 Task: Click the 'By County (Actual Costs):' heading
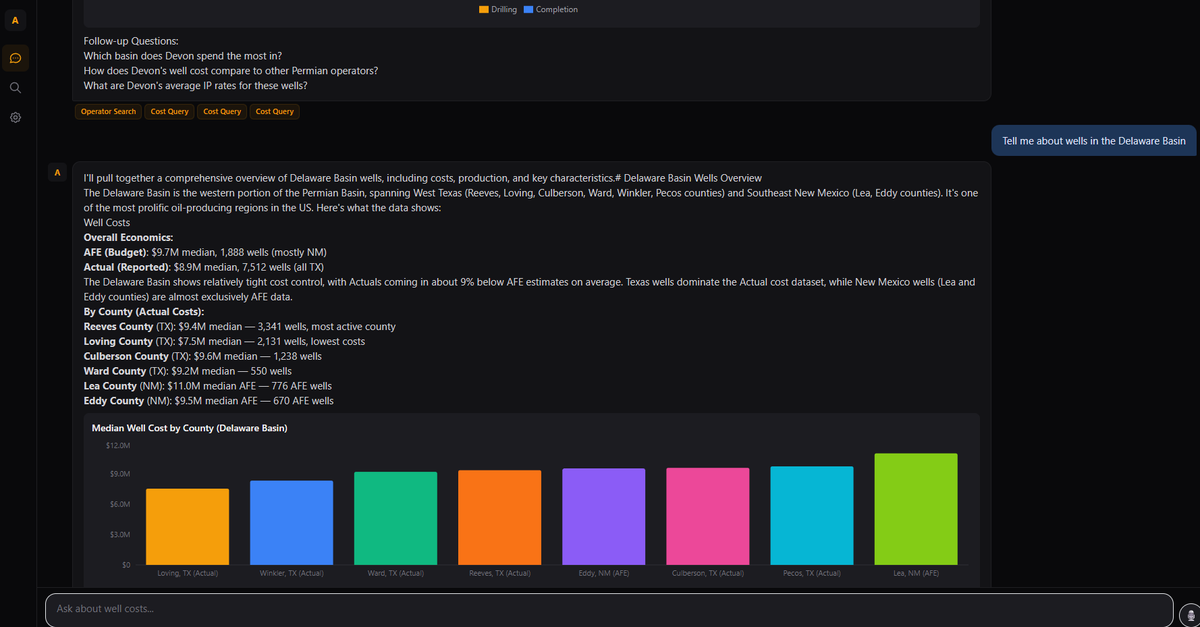pyautogui.click(x=144, y=312)
